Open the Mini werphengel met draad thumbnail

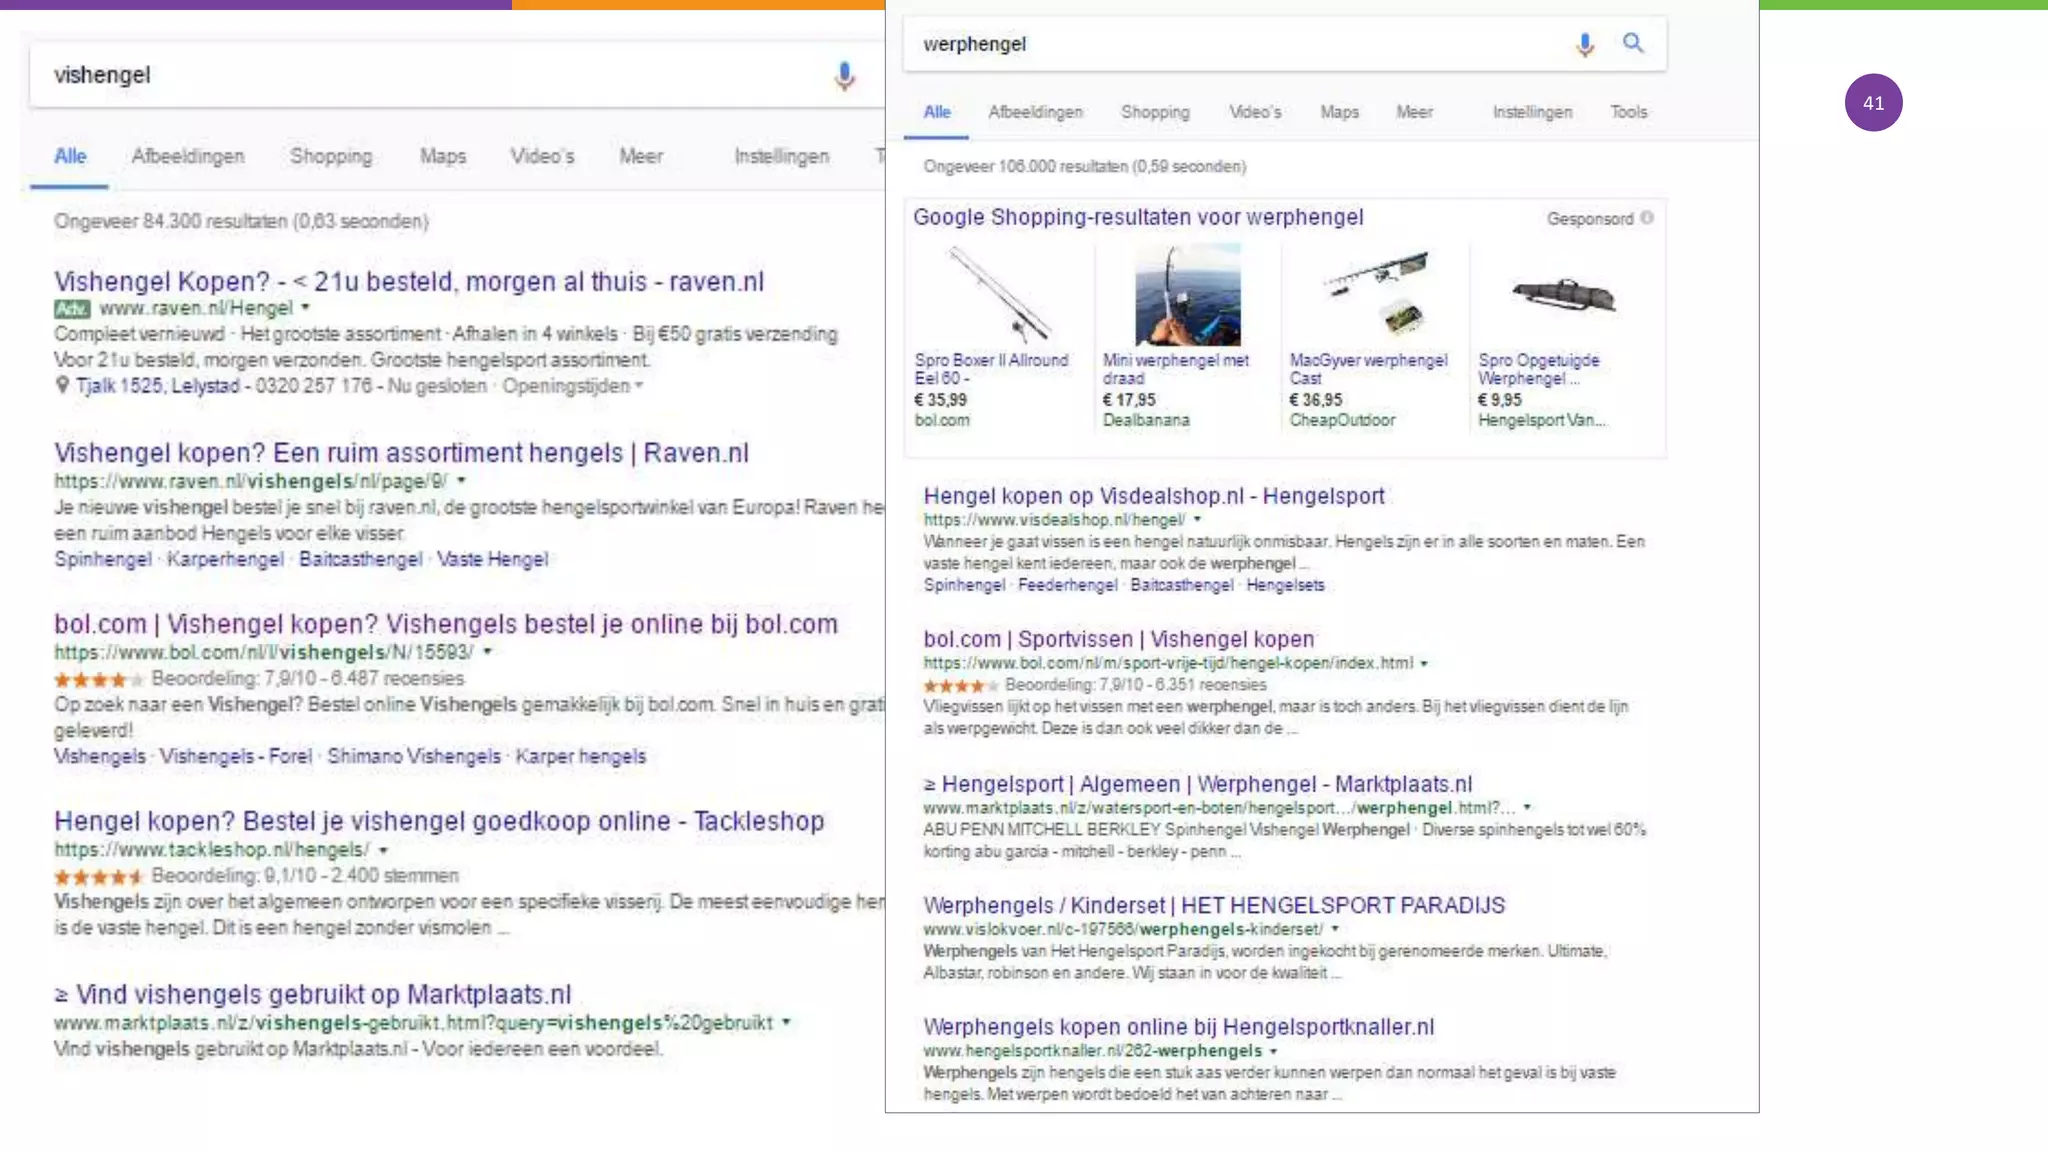click(1187, 296)
